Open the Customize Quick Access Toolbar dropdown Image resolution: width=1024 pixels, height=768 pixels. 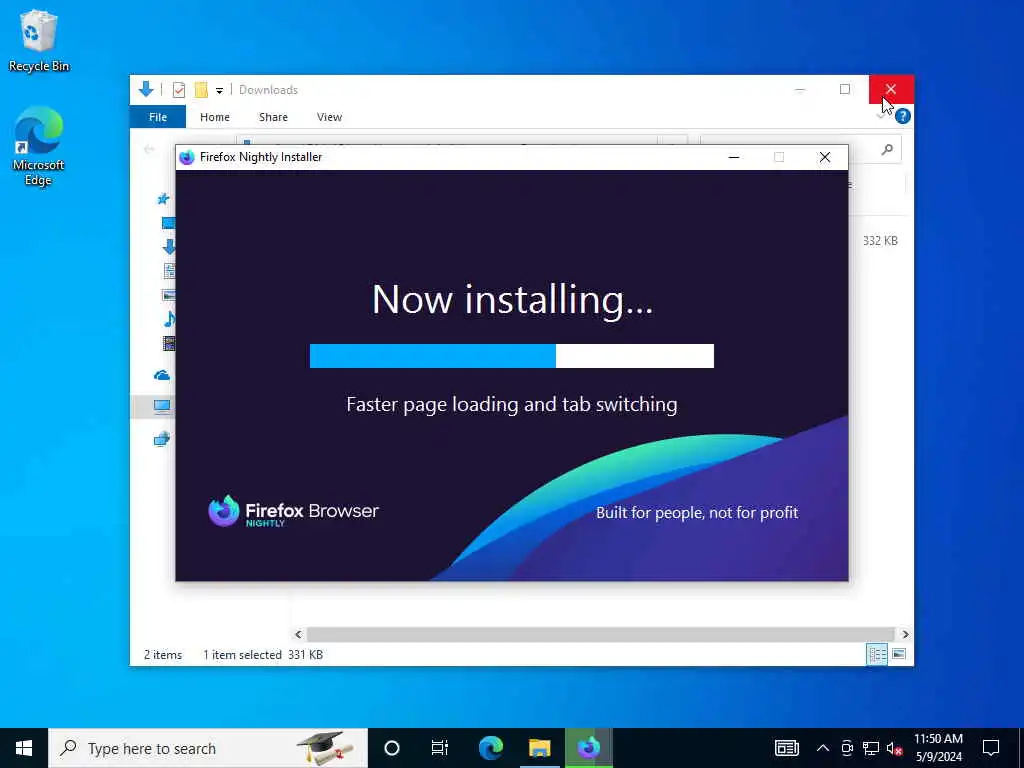click(x=219, y=90)
